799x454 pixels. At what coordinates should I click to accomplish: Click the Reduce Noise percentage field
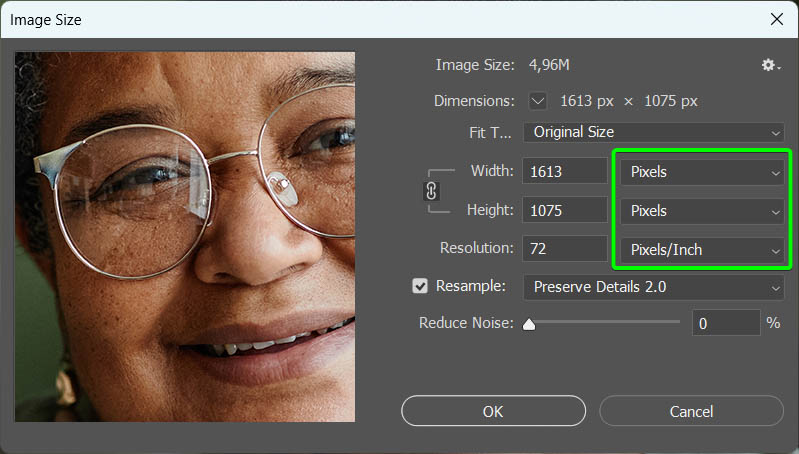pos(724,323)
